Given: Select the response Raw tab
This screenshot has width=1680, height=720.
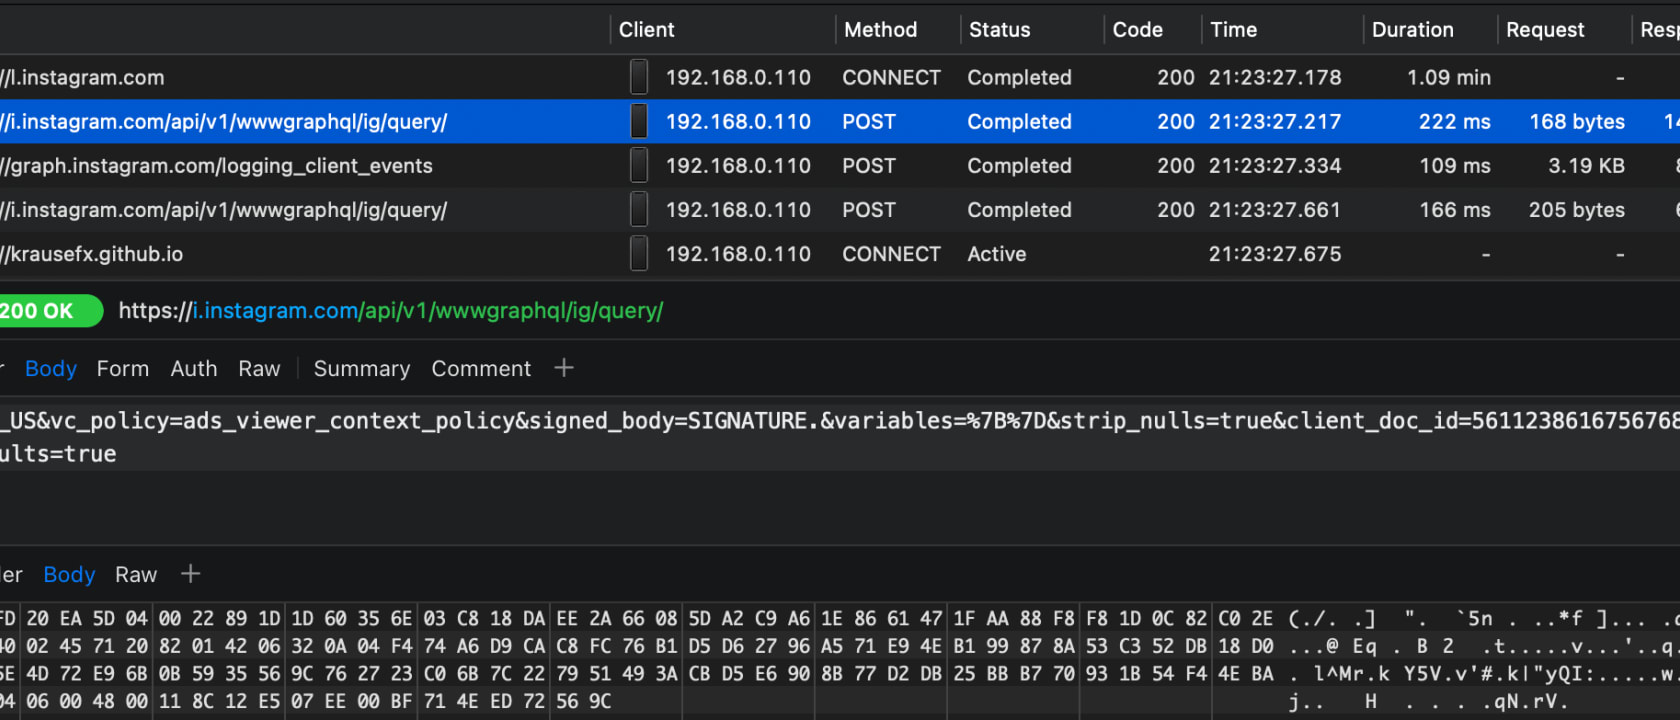Looking at the screenshot, I should tap(136, 574).
